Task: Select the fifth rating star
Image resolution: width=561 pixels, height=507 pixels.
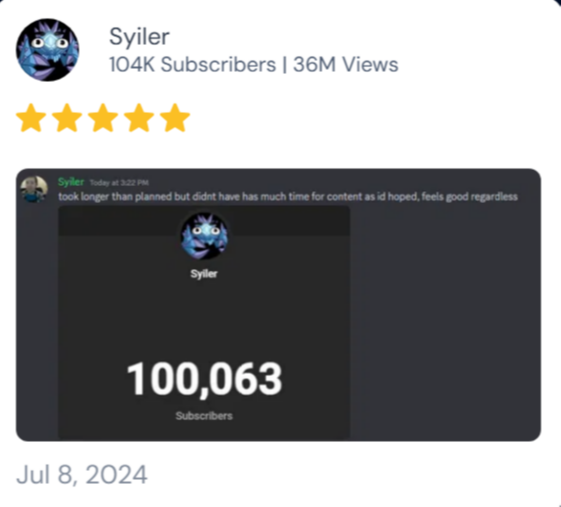Action: [x=175, y=118]
